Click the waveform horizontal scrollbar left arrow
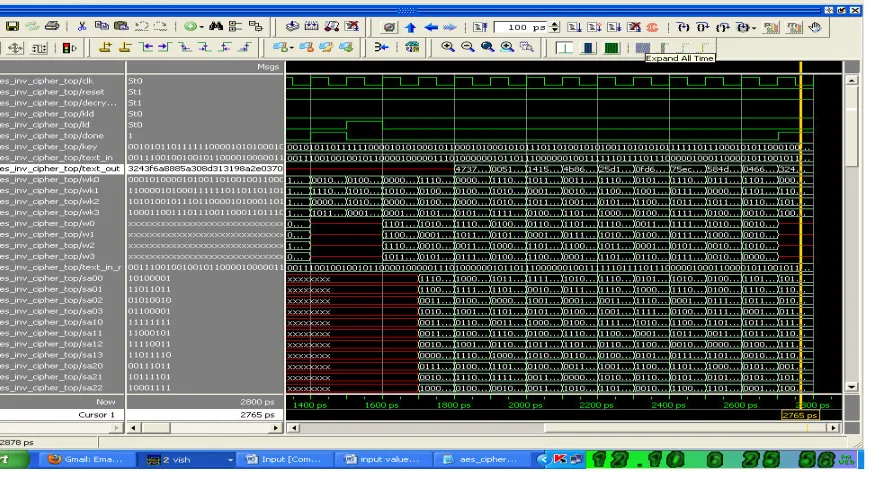This screenshot has height=478, width=872. click(294, 428)
